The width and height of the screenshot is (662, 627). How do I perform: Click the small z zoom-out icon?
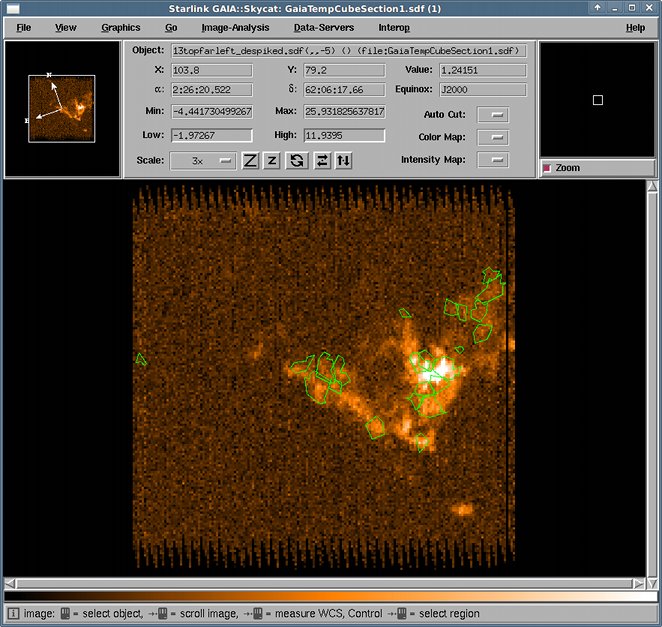[271, 160]
